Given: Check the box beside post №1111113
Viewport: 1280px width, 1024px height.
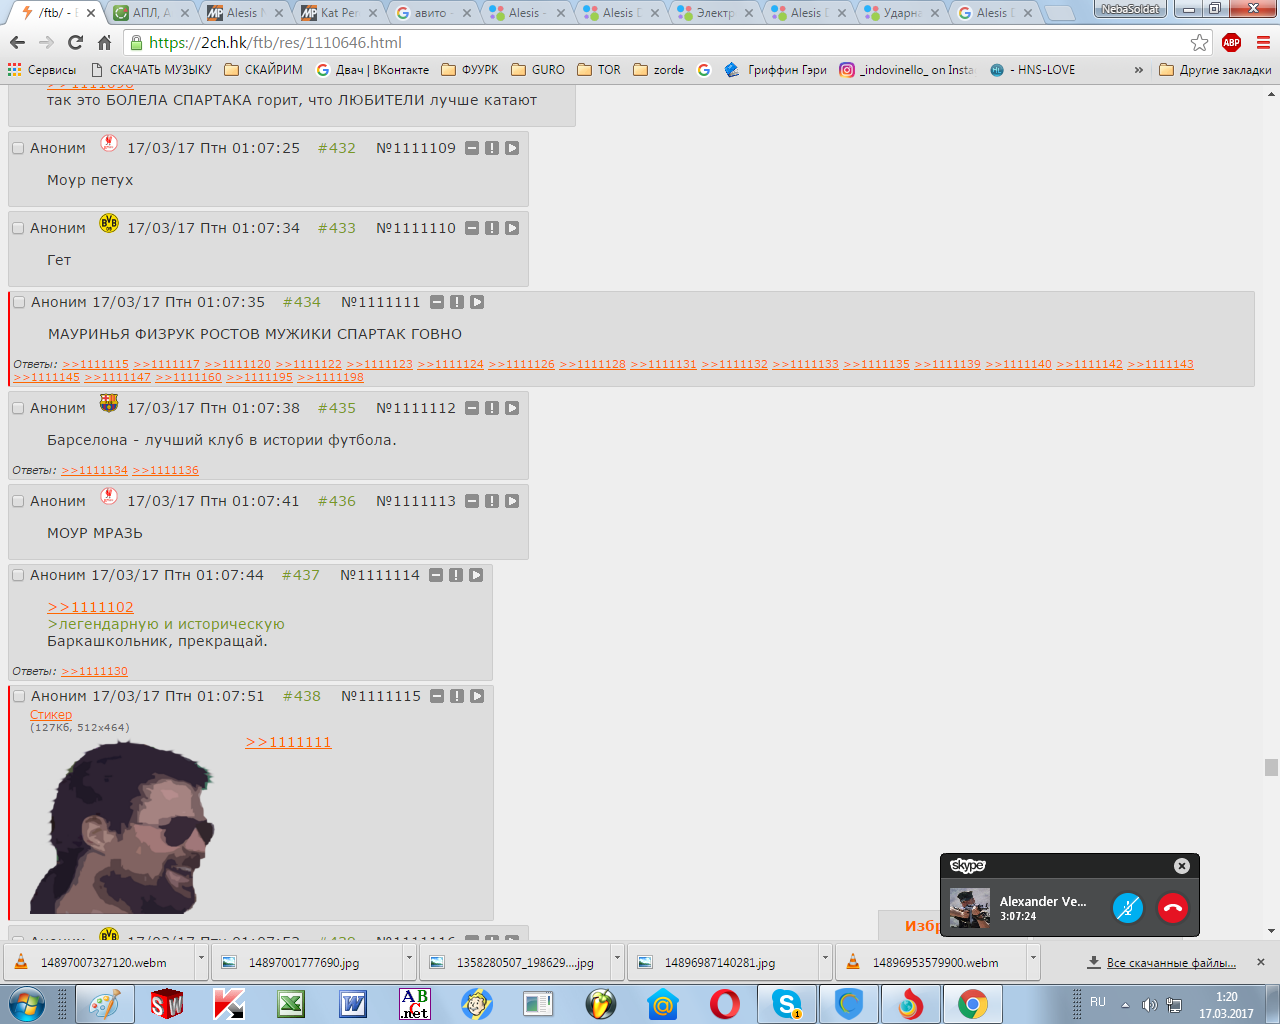Looking at the screenshot, I should point(18,501).
